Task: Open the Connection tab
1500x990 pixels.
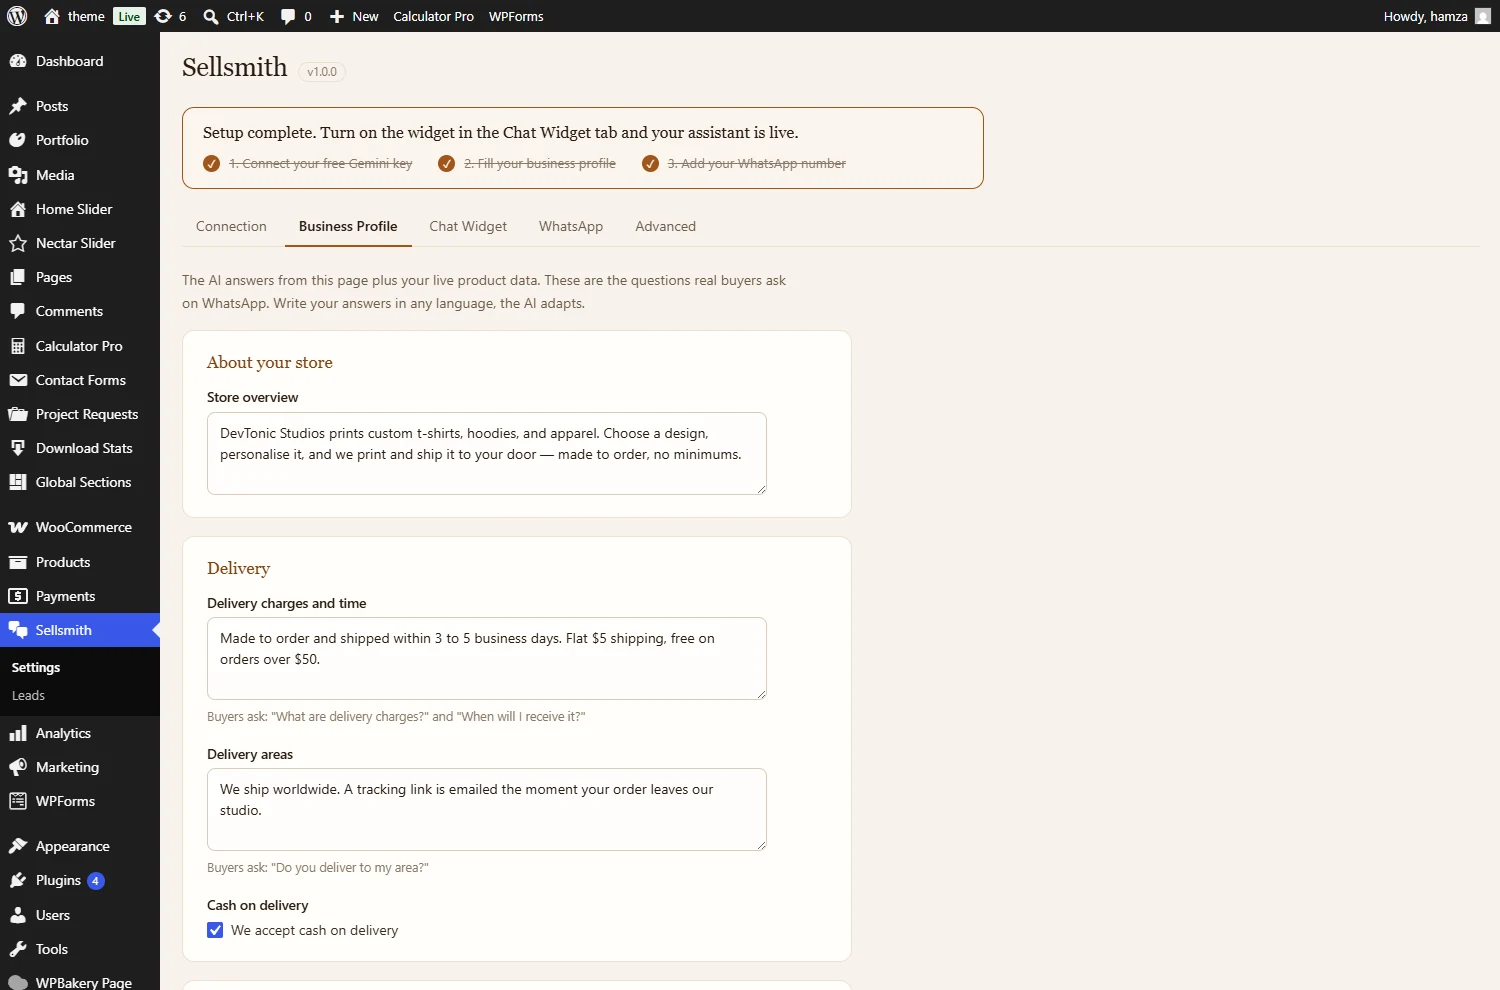Action: pos(231,226)
